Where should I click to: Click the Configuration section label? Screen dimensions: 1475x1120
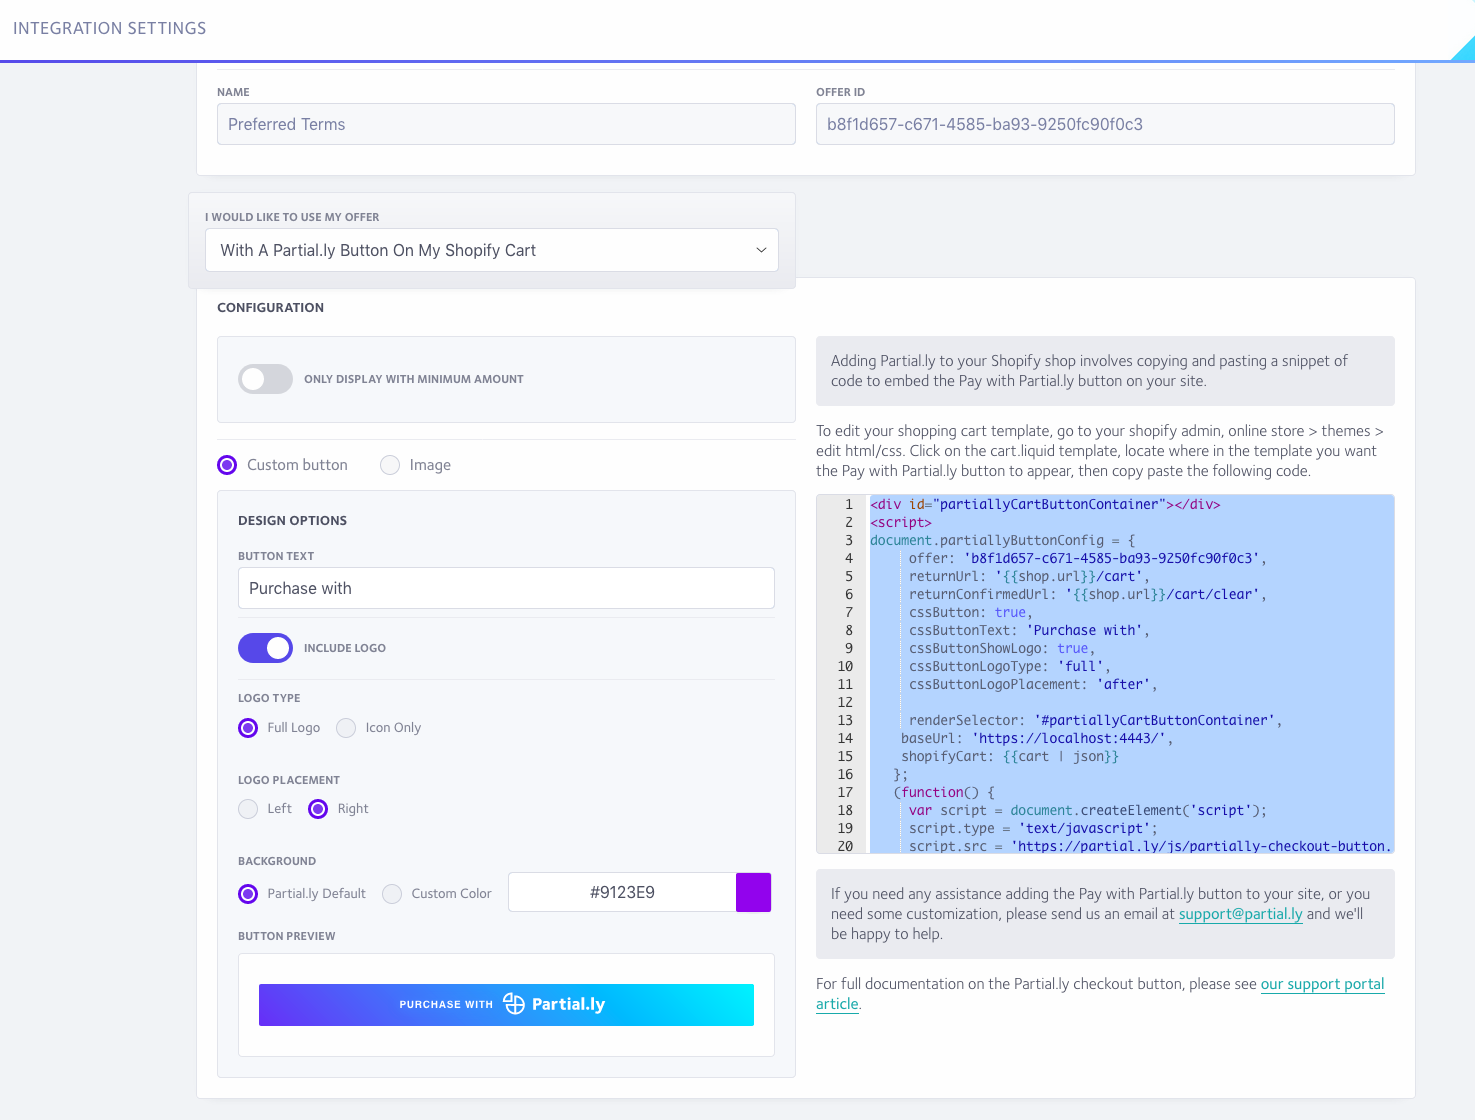click(x=270, y=308)
